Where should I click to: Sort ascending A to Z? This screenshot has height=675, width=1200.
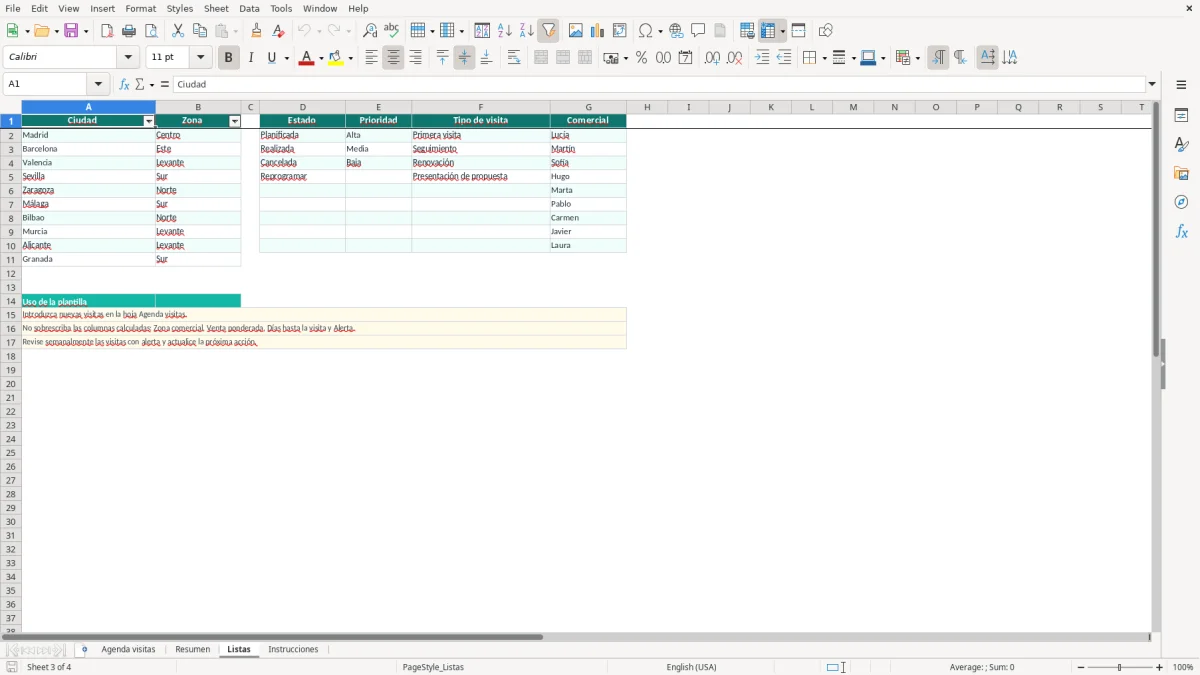coord(504,31)
